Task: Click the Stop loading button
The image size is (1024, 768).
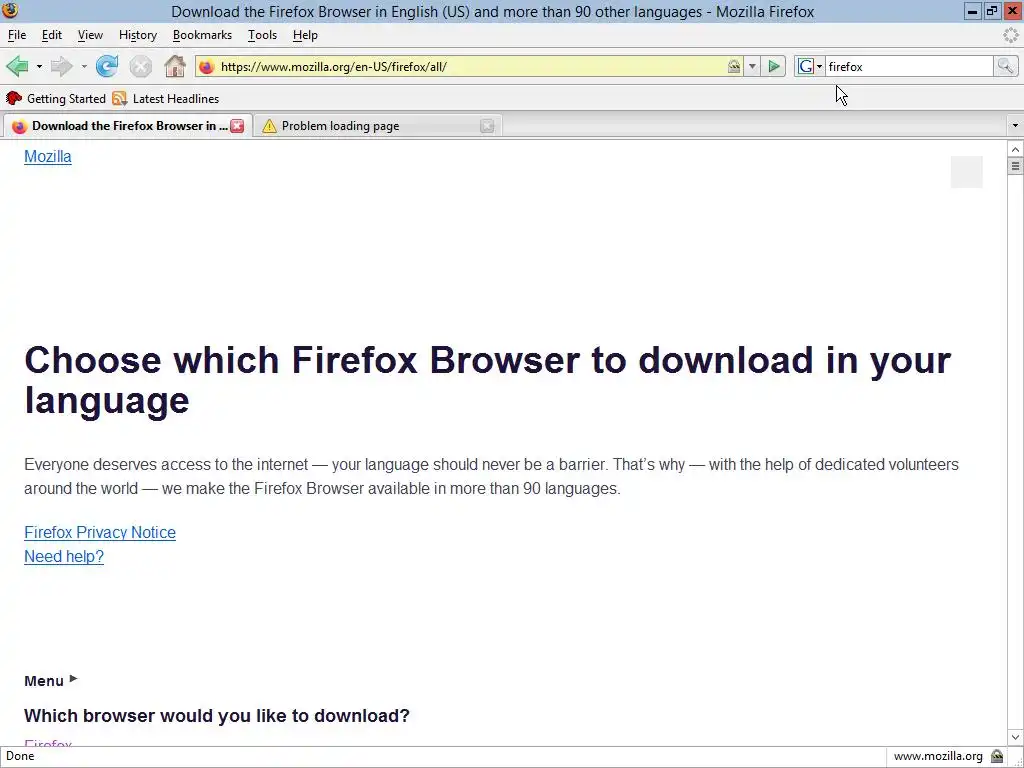Action: (140, 66)
